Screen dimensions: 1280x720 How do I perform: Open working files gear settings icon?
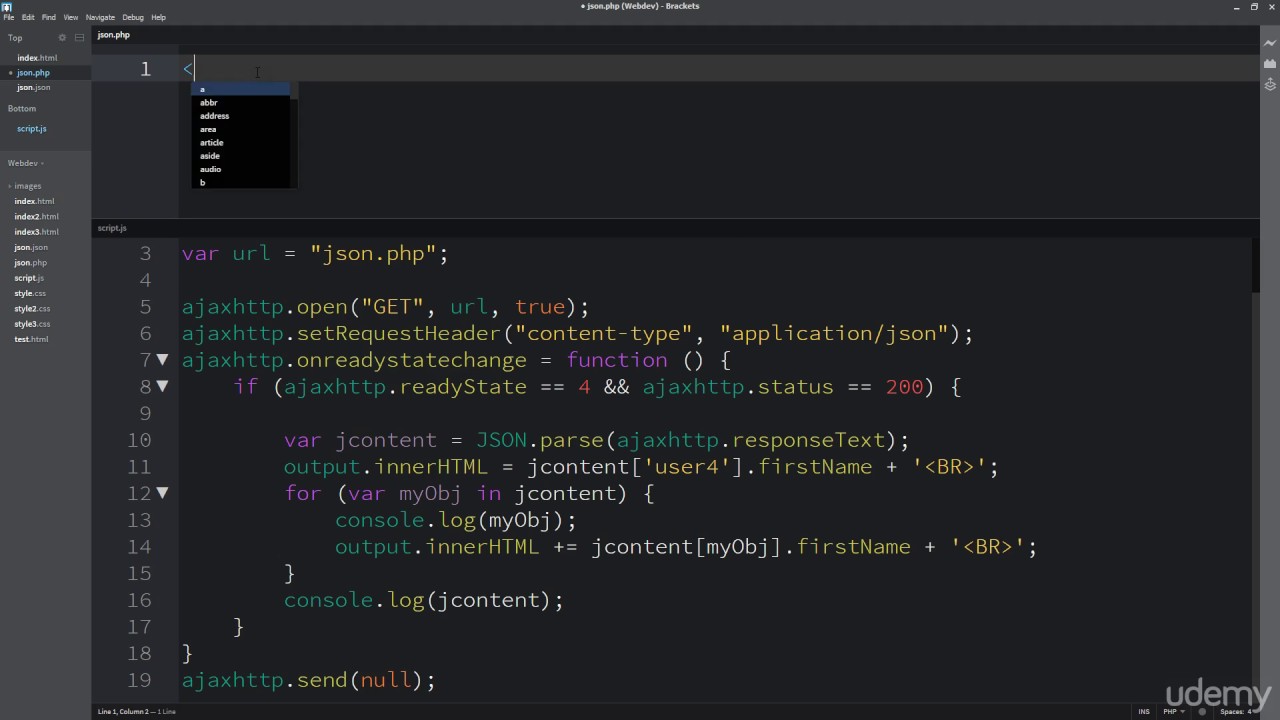point(62,38)
